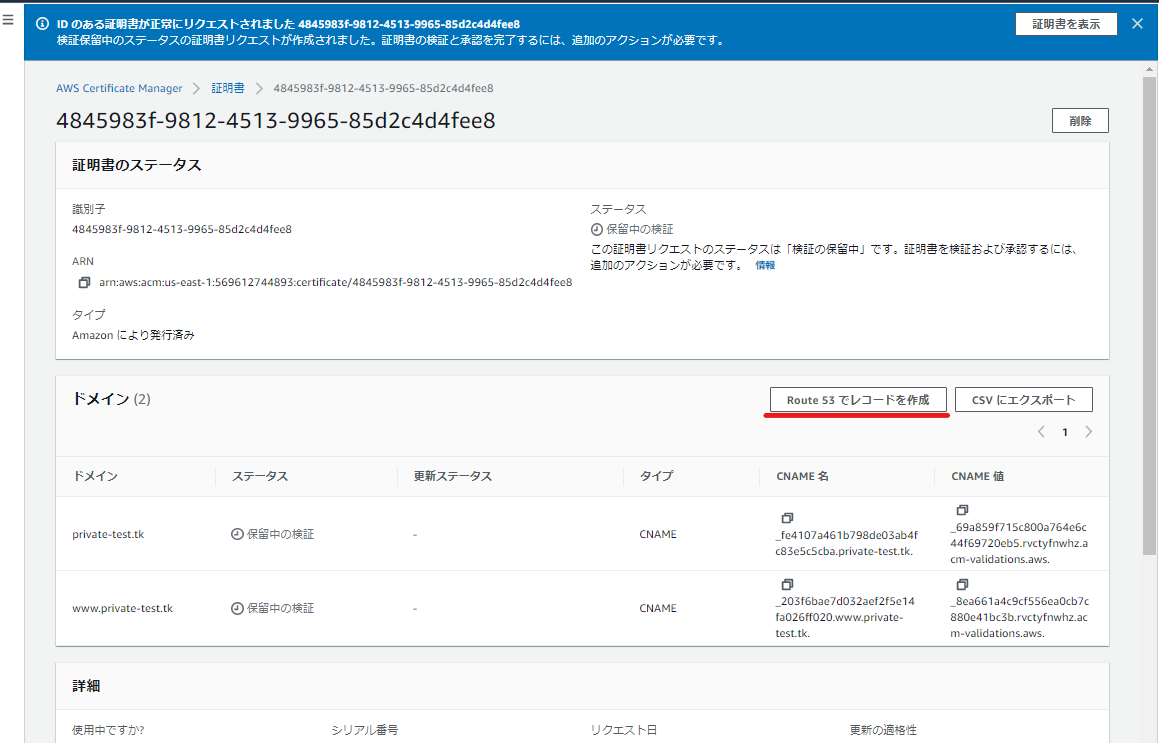The height and width of the screenshot is (743, 1159).
Task: Click the CNAME value text for www.private-test.tk
Action: [1019, 617]
